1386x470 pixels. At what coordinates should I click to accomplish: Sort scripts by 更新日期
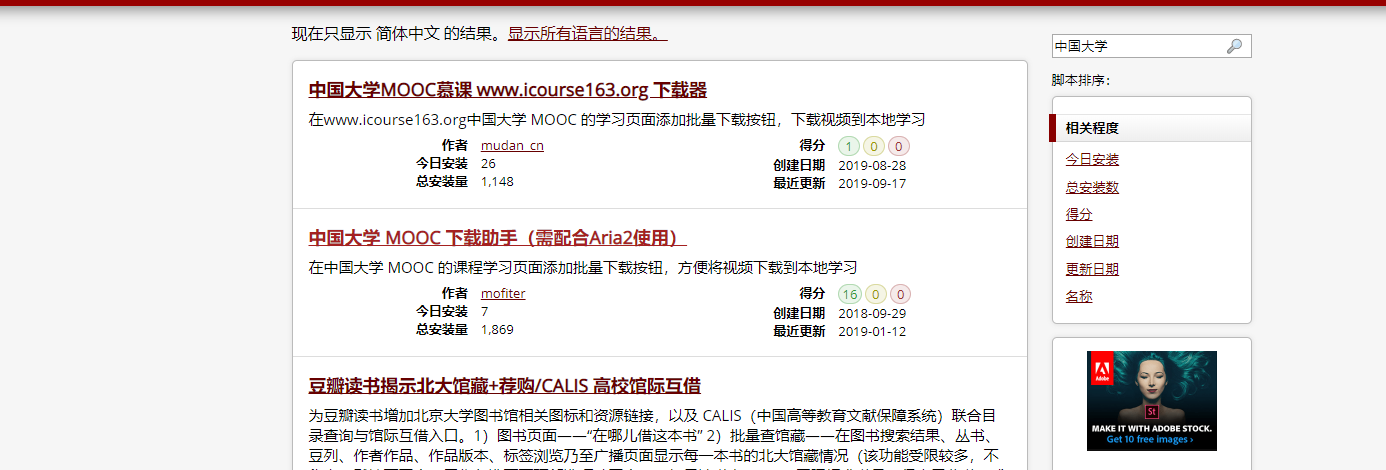pos(1092,269)
